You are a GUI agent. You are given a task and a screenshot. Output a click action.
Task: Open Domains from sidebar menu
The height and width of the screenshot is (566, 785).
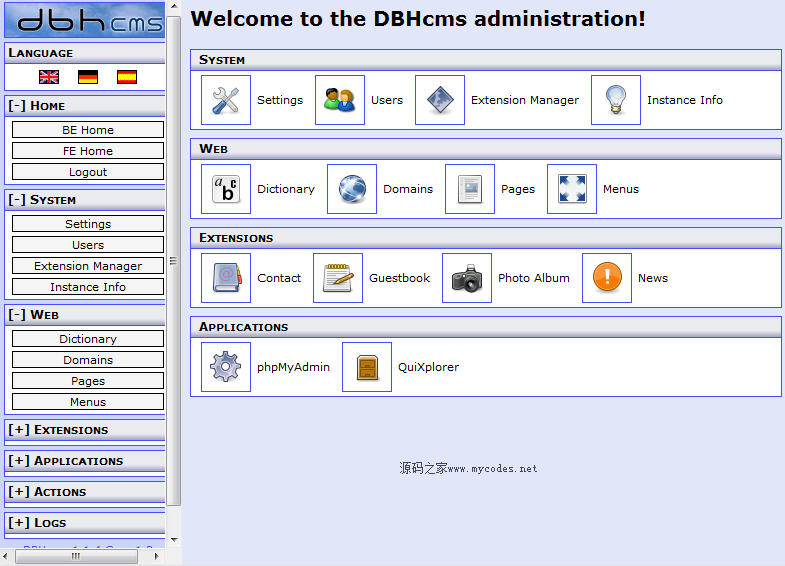(x=88, y=360)
